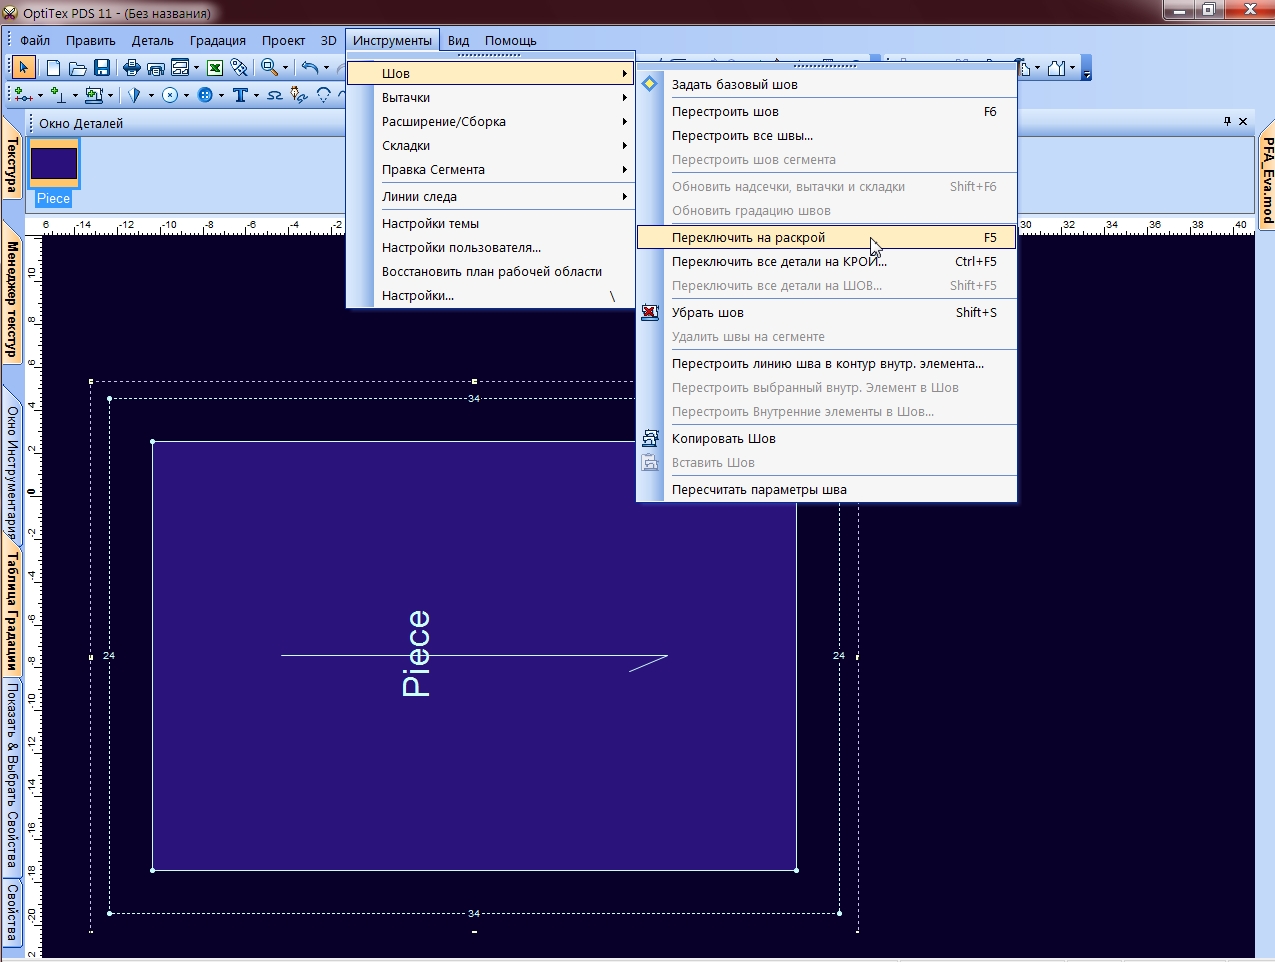Switch to Таблица Градации side tab
Screen dimensions: 1275x962
tap(12, 612)
